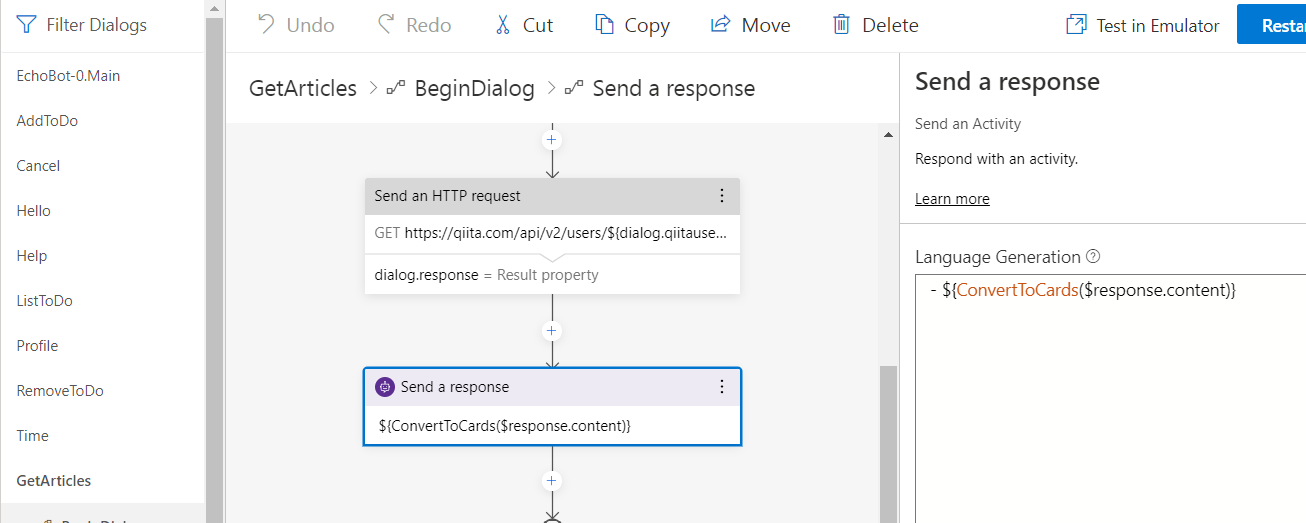Cut the selected action

point(523,25)
